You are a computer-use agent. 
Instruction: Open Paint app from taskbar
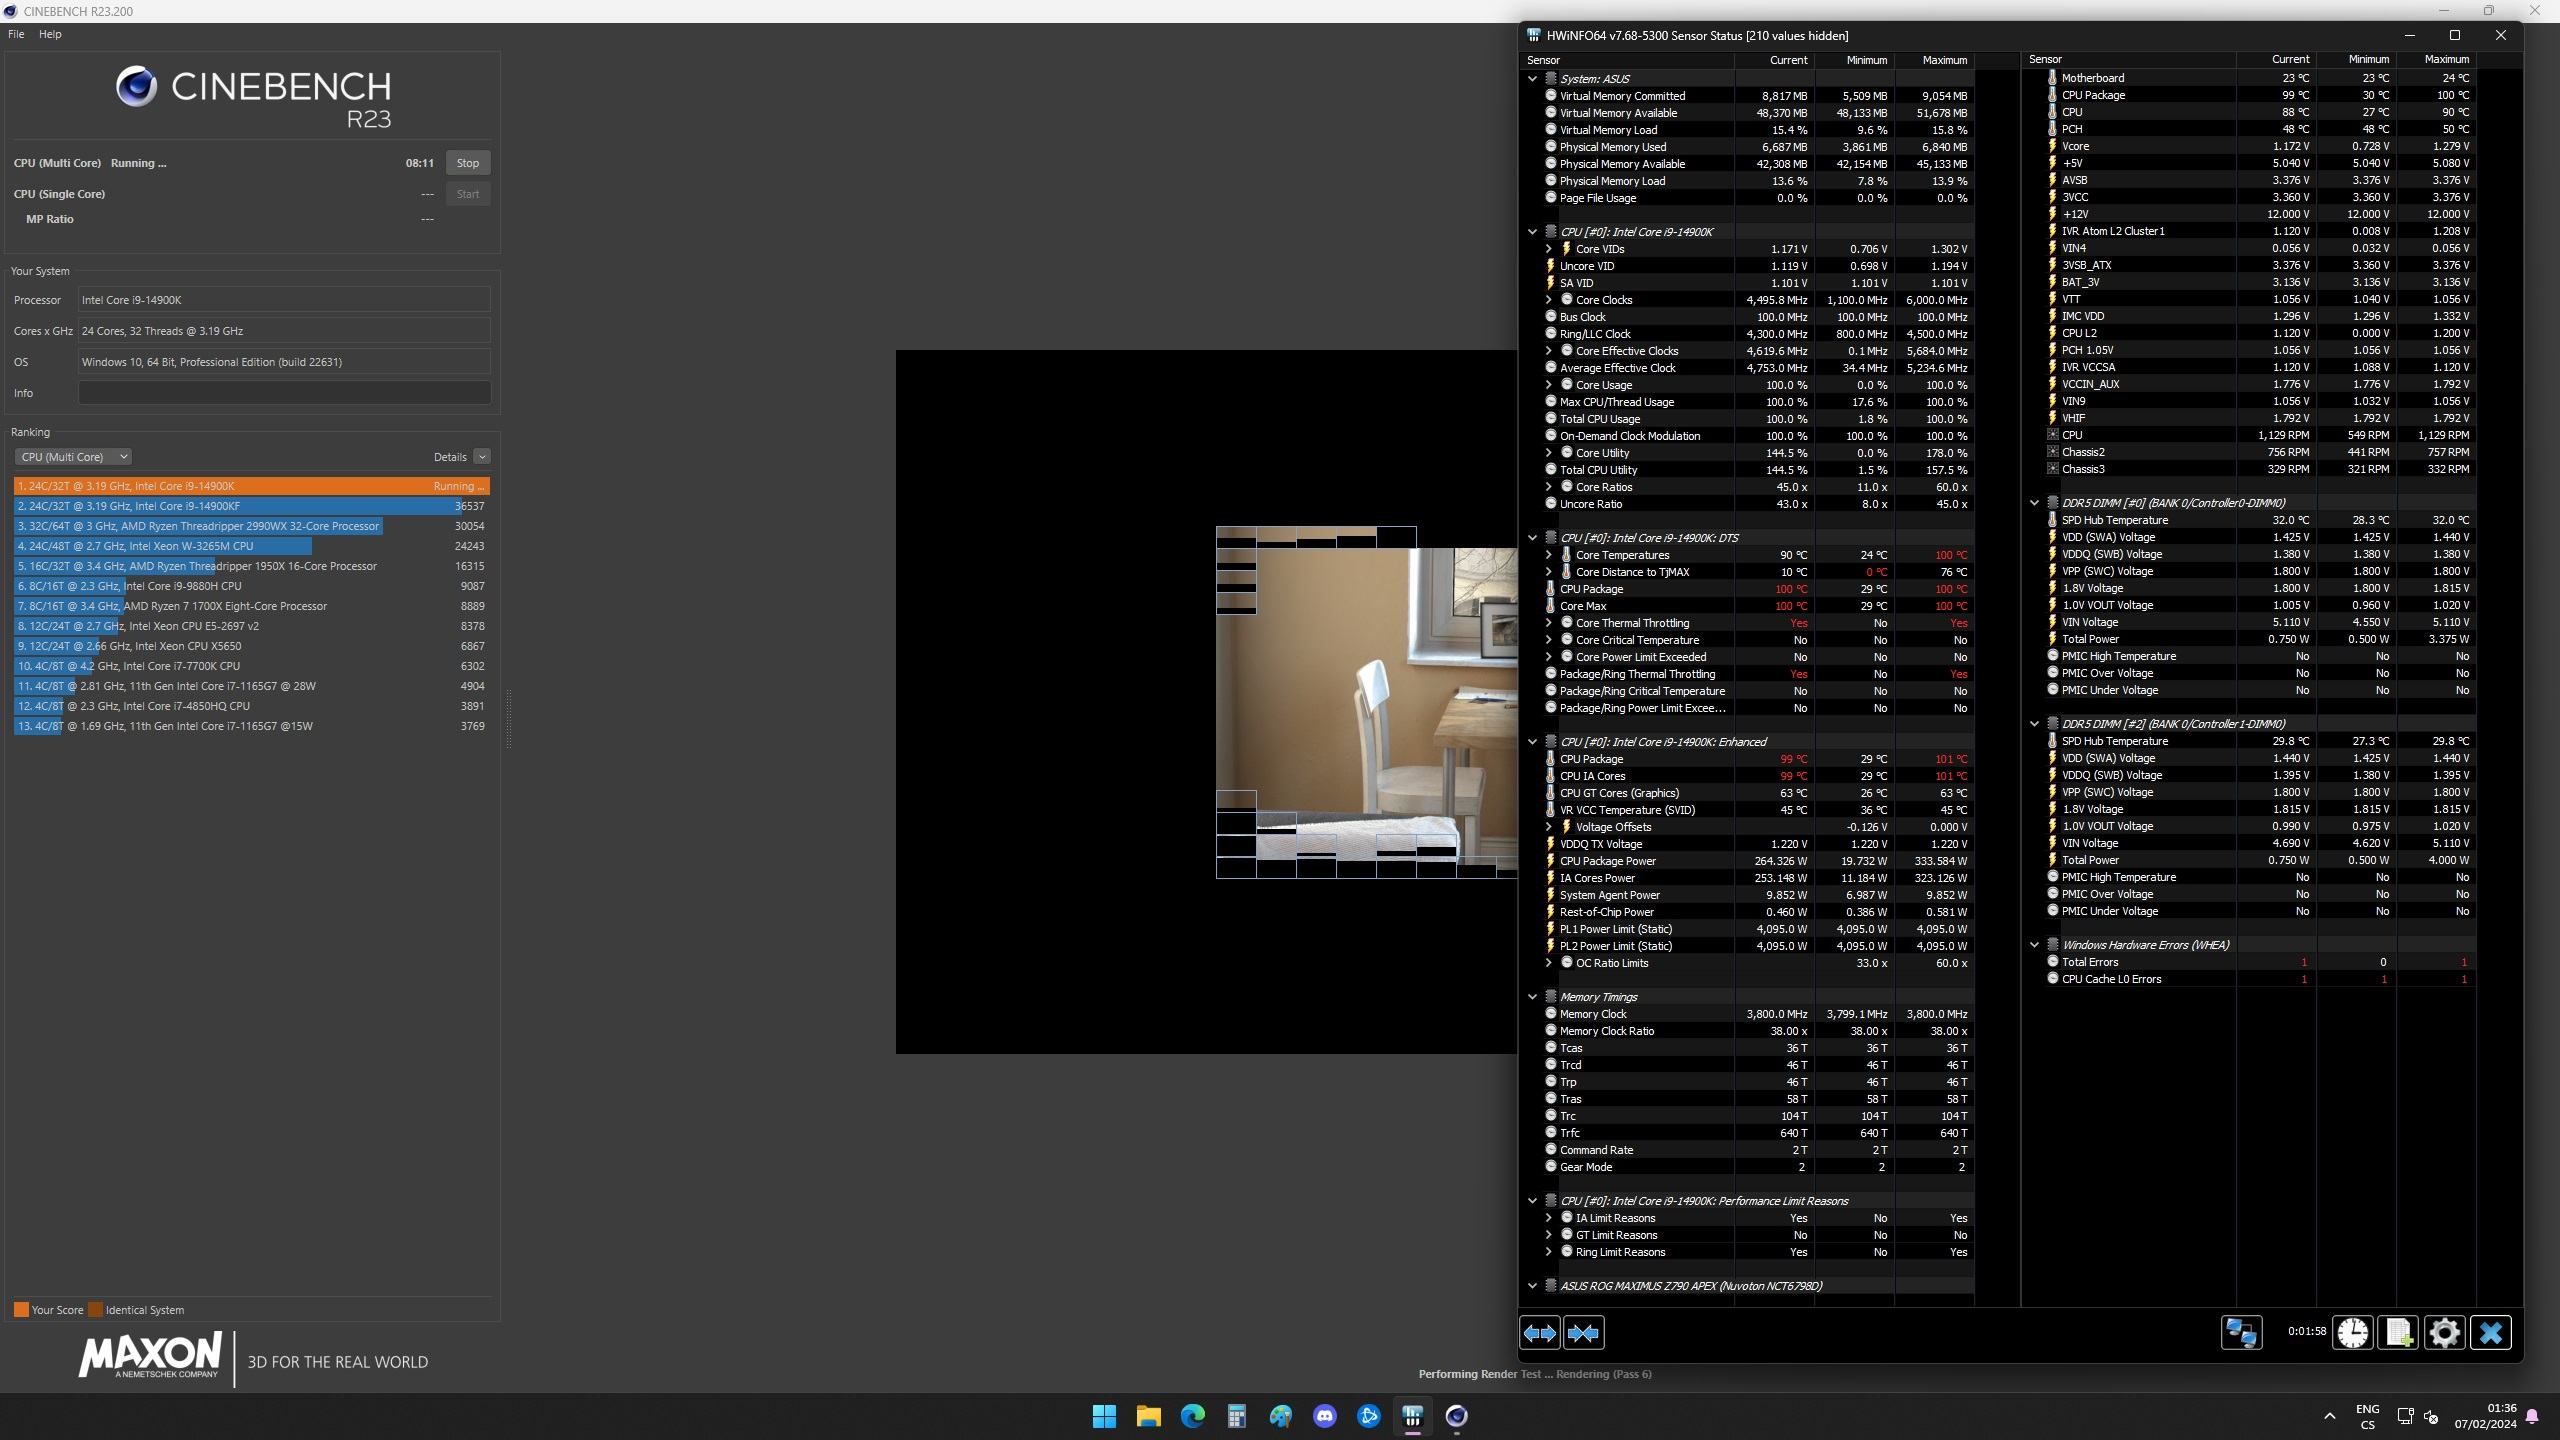(x=1280, y=1416)
